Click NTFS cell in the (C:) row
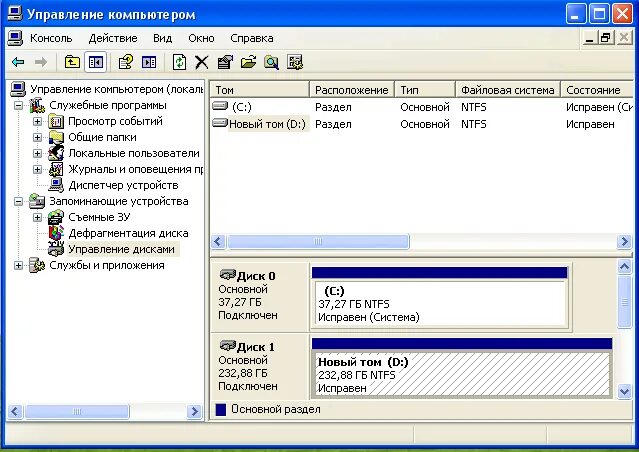The height and width of the screenshot is (452, 639). coord(474,107)
